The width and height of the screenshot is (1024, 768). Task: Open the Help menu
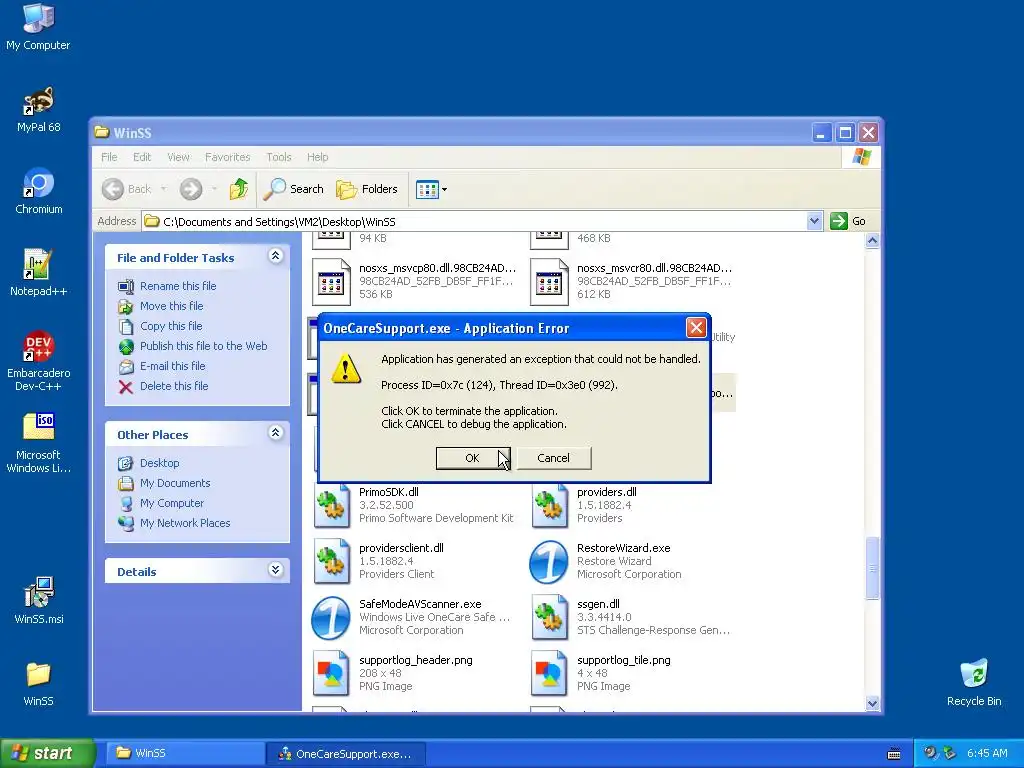point(317,157)
